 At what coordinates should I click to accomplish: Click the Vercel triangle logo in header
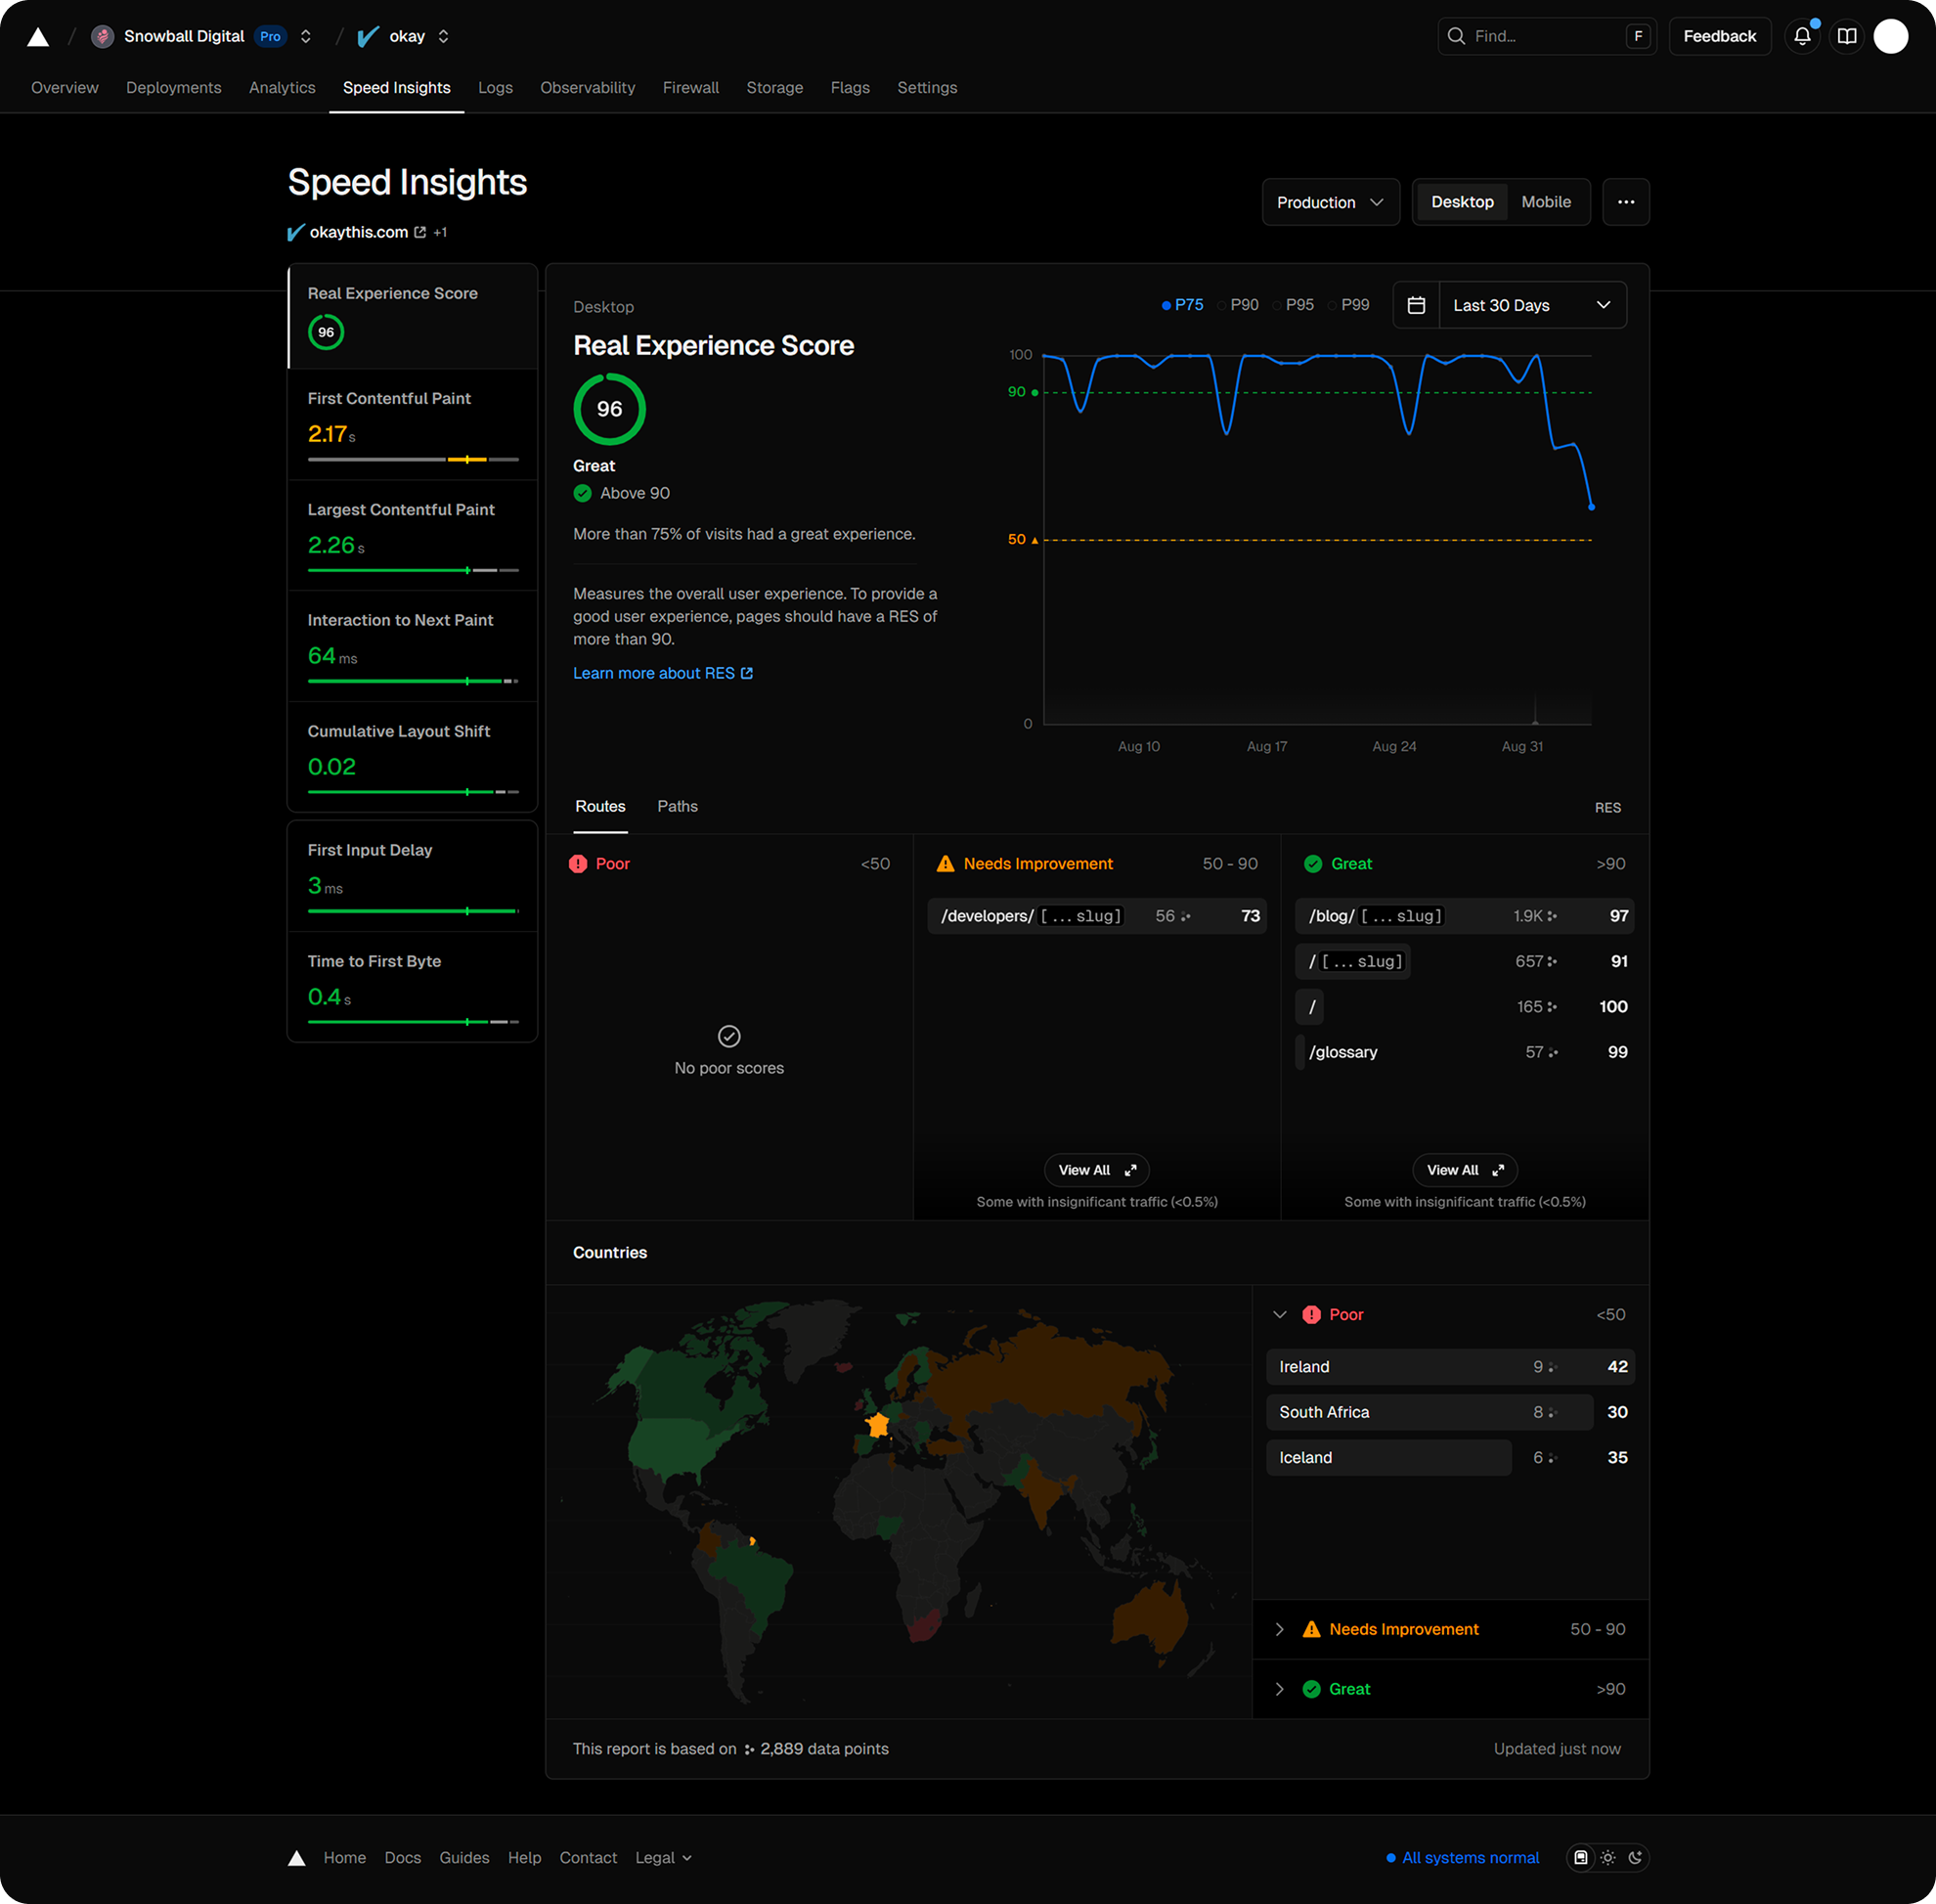pos(38,37)
